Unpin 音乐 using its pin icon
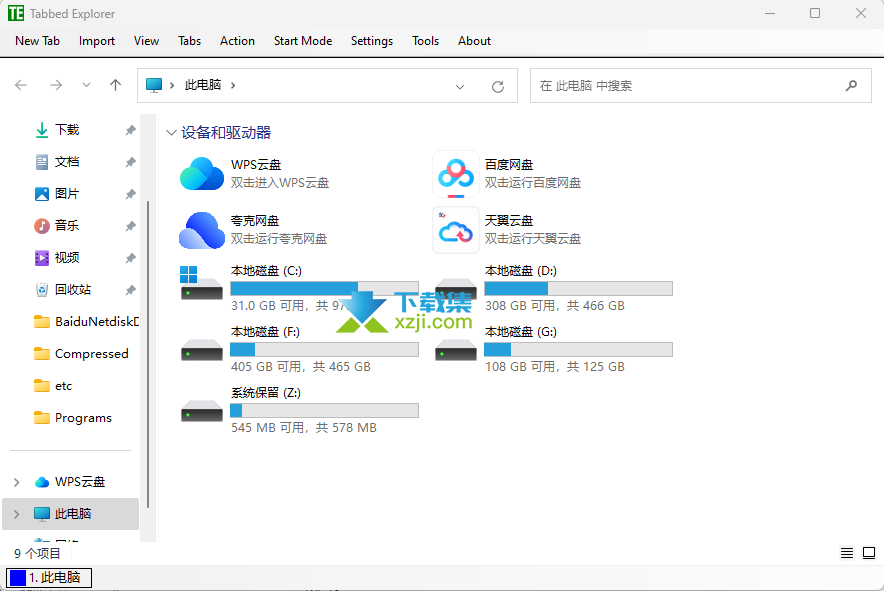 (130, 226)
